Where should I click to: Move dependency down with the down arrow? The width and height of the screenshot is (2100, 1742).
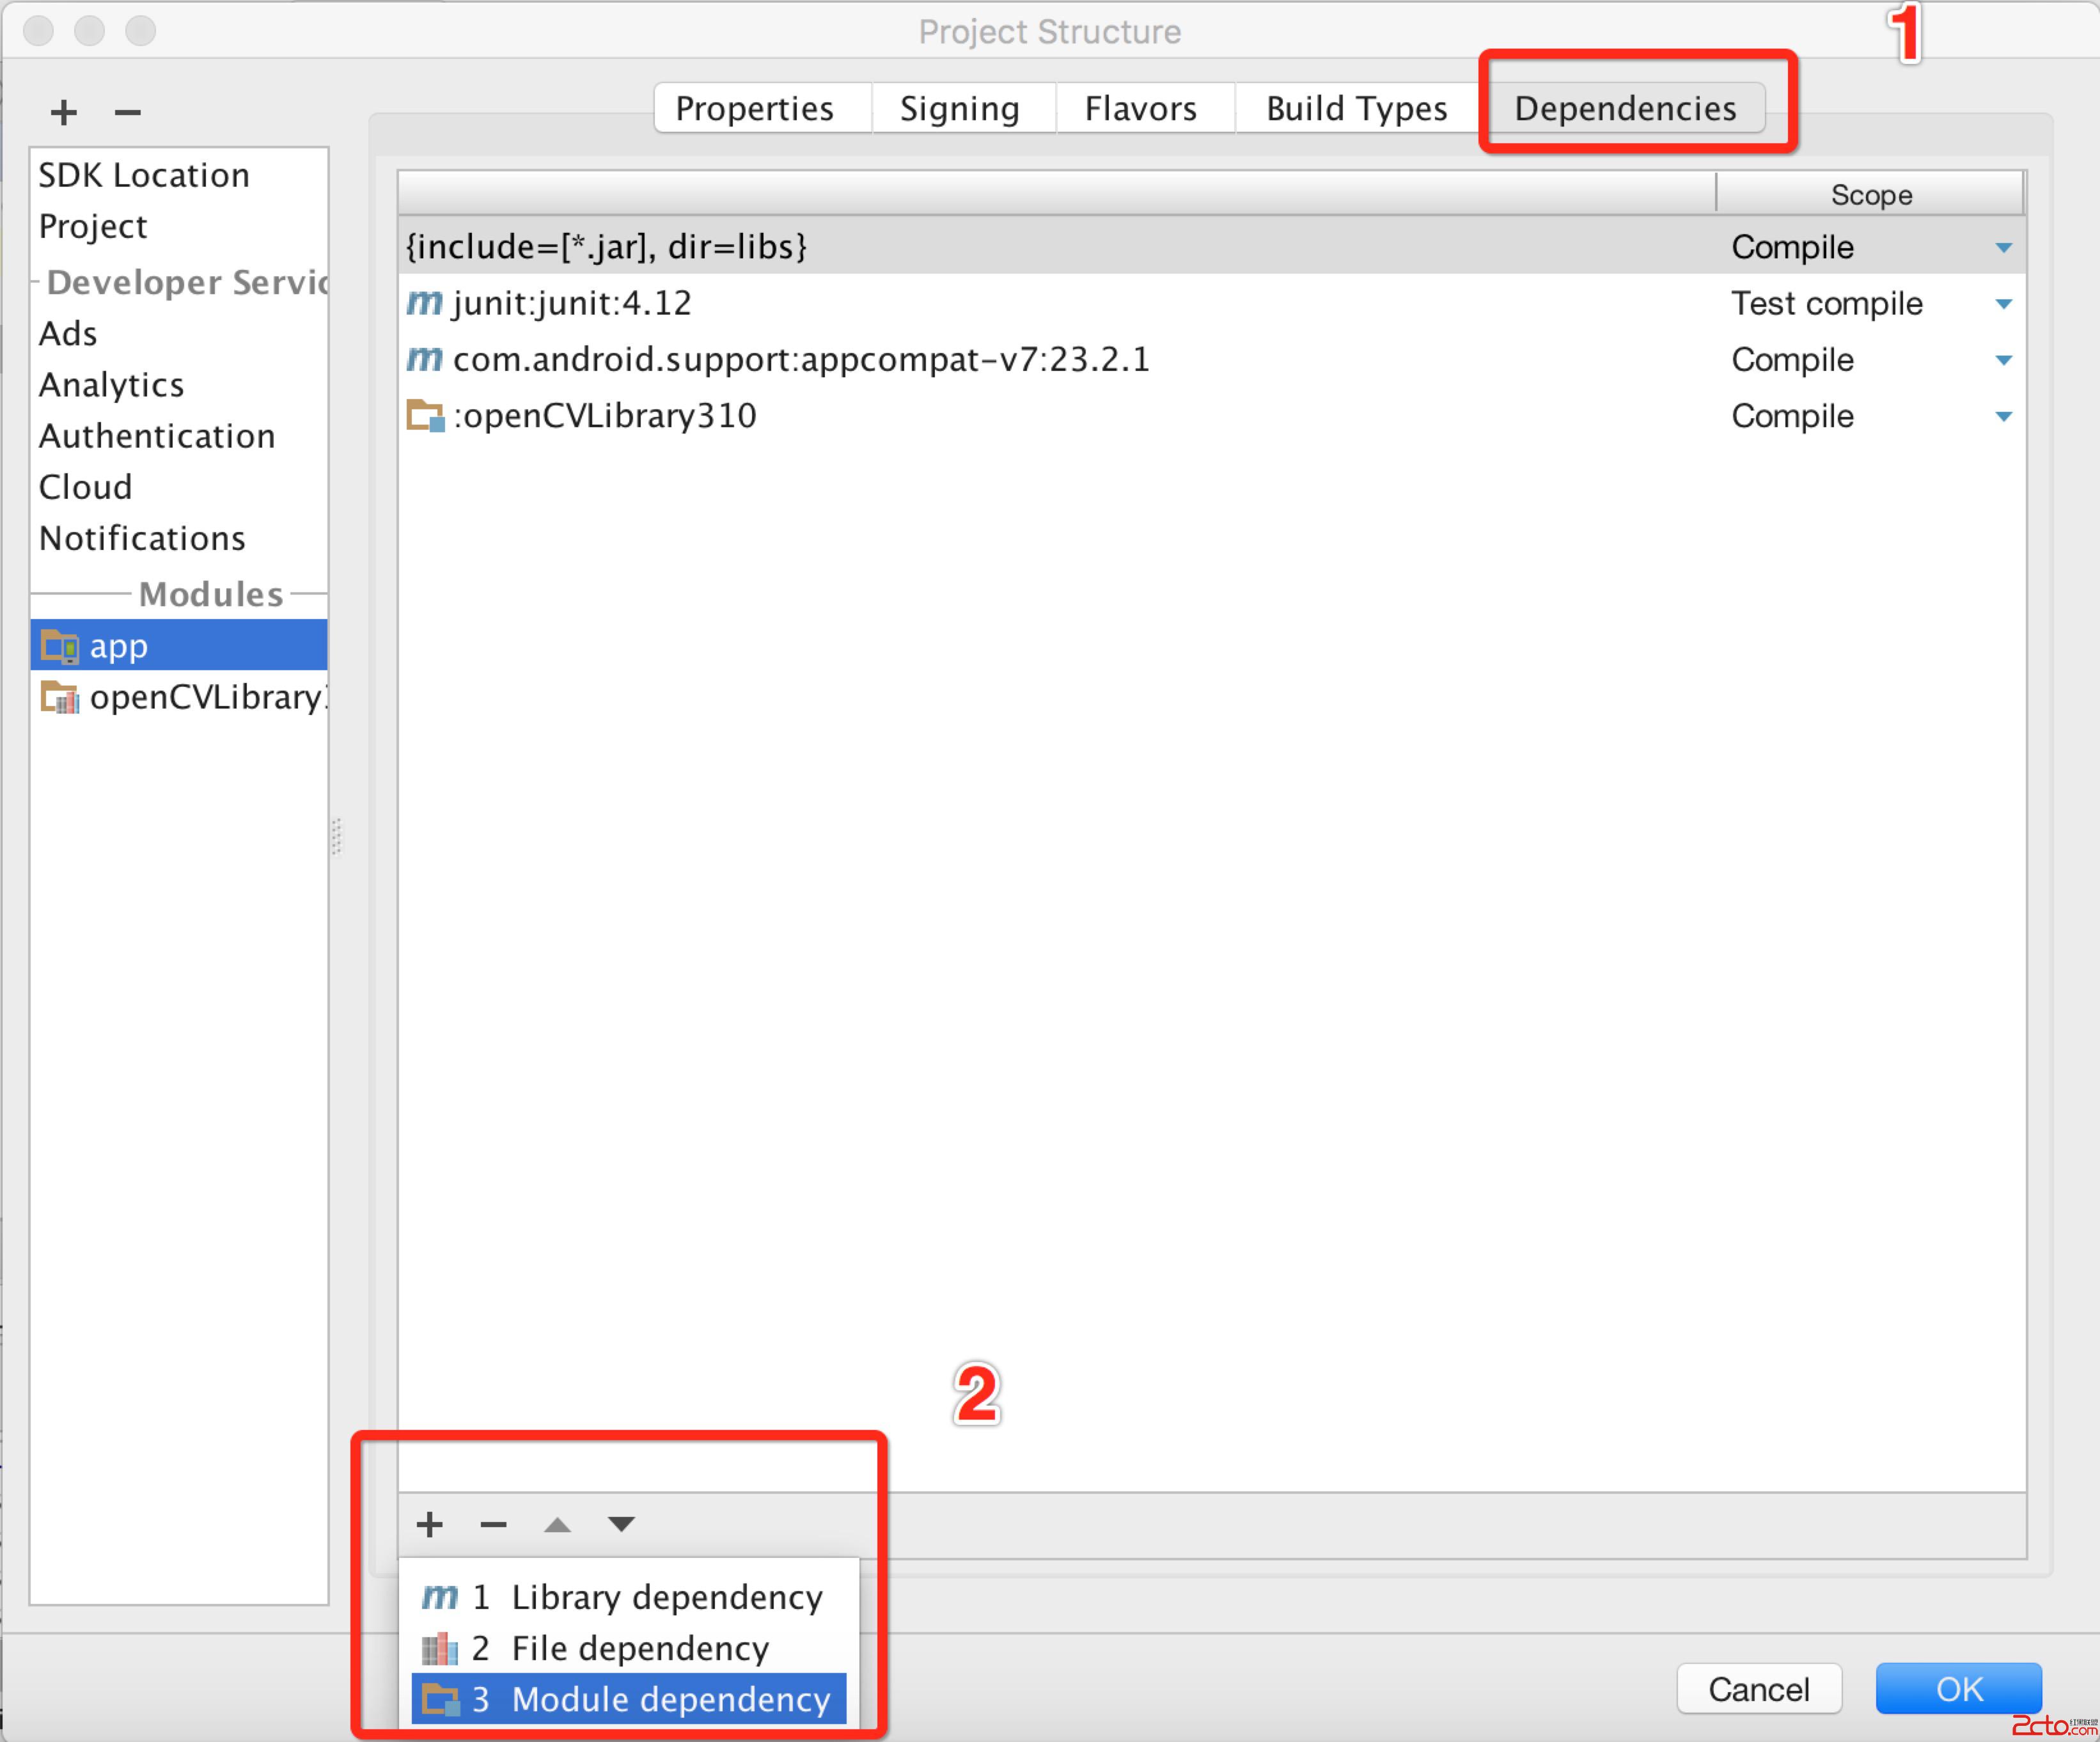click(621, 1524)
